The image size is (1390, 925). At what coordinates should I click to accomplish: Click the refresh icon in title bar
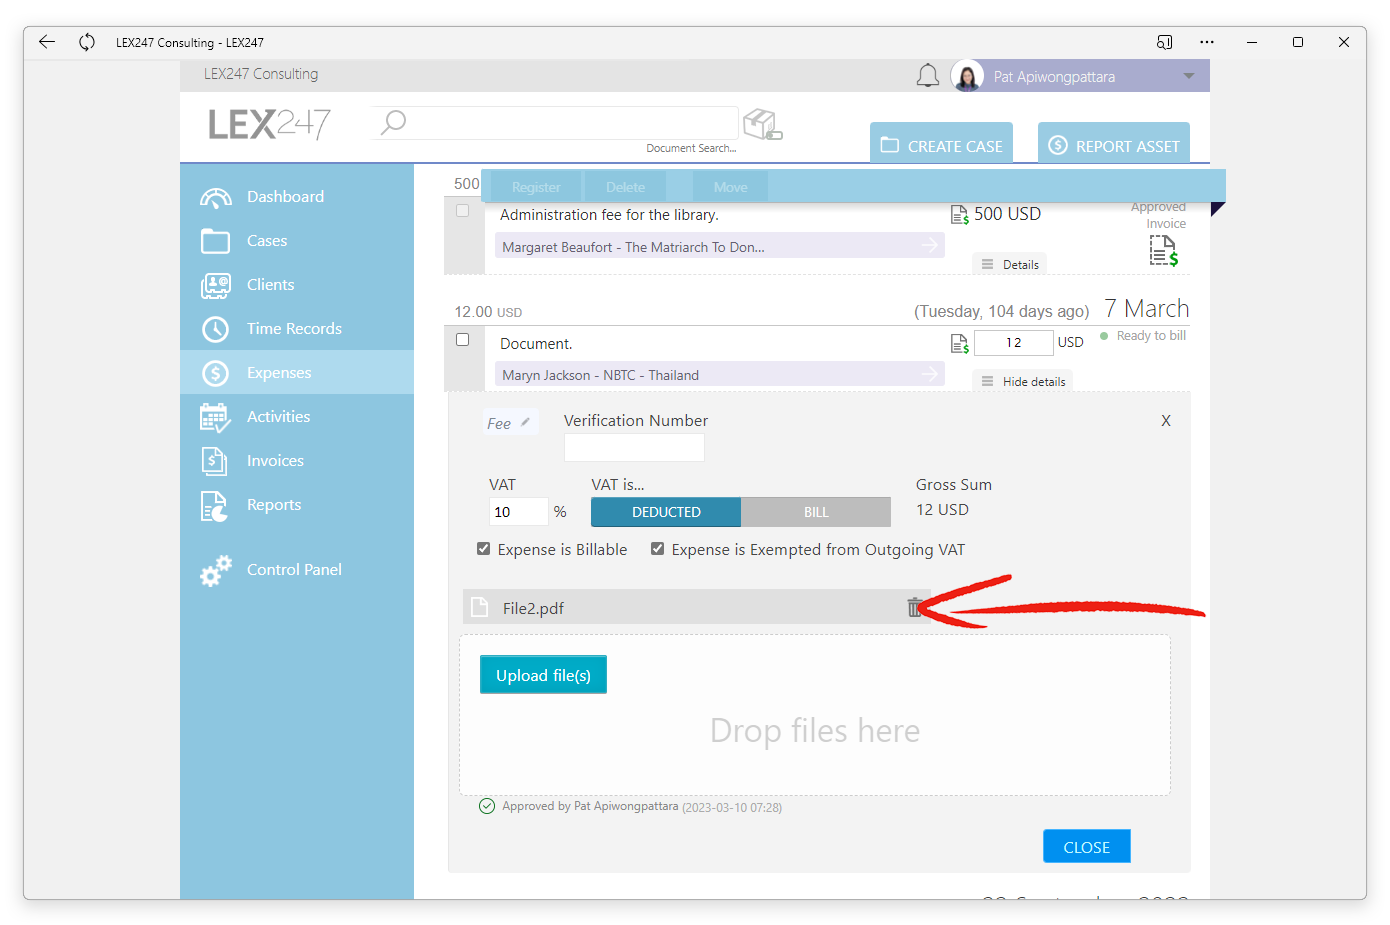87,42
